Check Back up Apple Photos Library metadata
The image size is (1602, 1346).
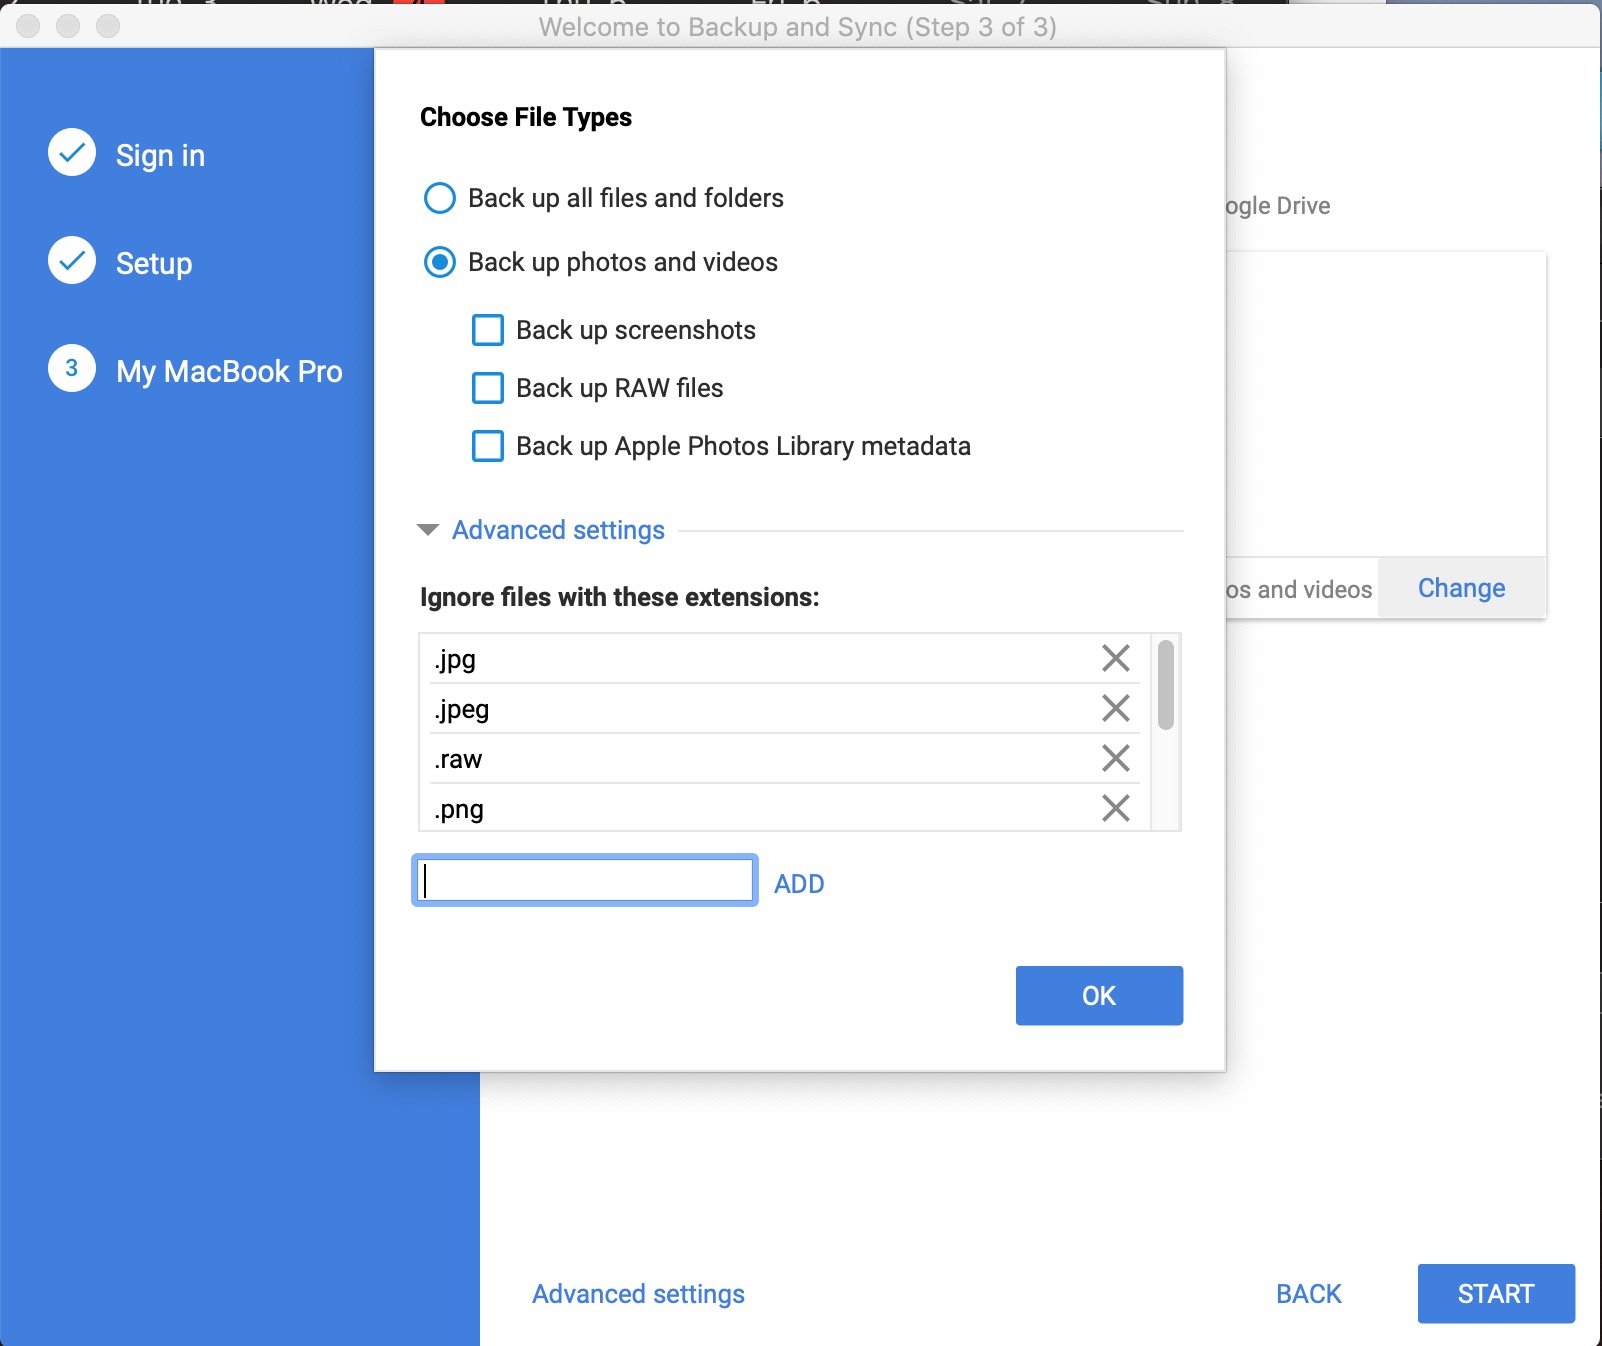pos(488,446)
